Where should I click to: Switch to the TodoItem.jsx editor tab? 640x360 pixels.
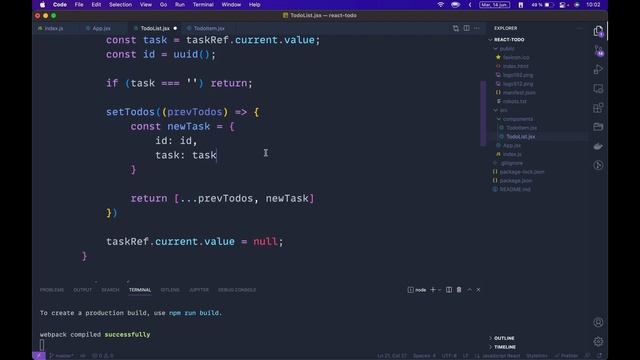point(209,29)
